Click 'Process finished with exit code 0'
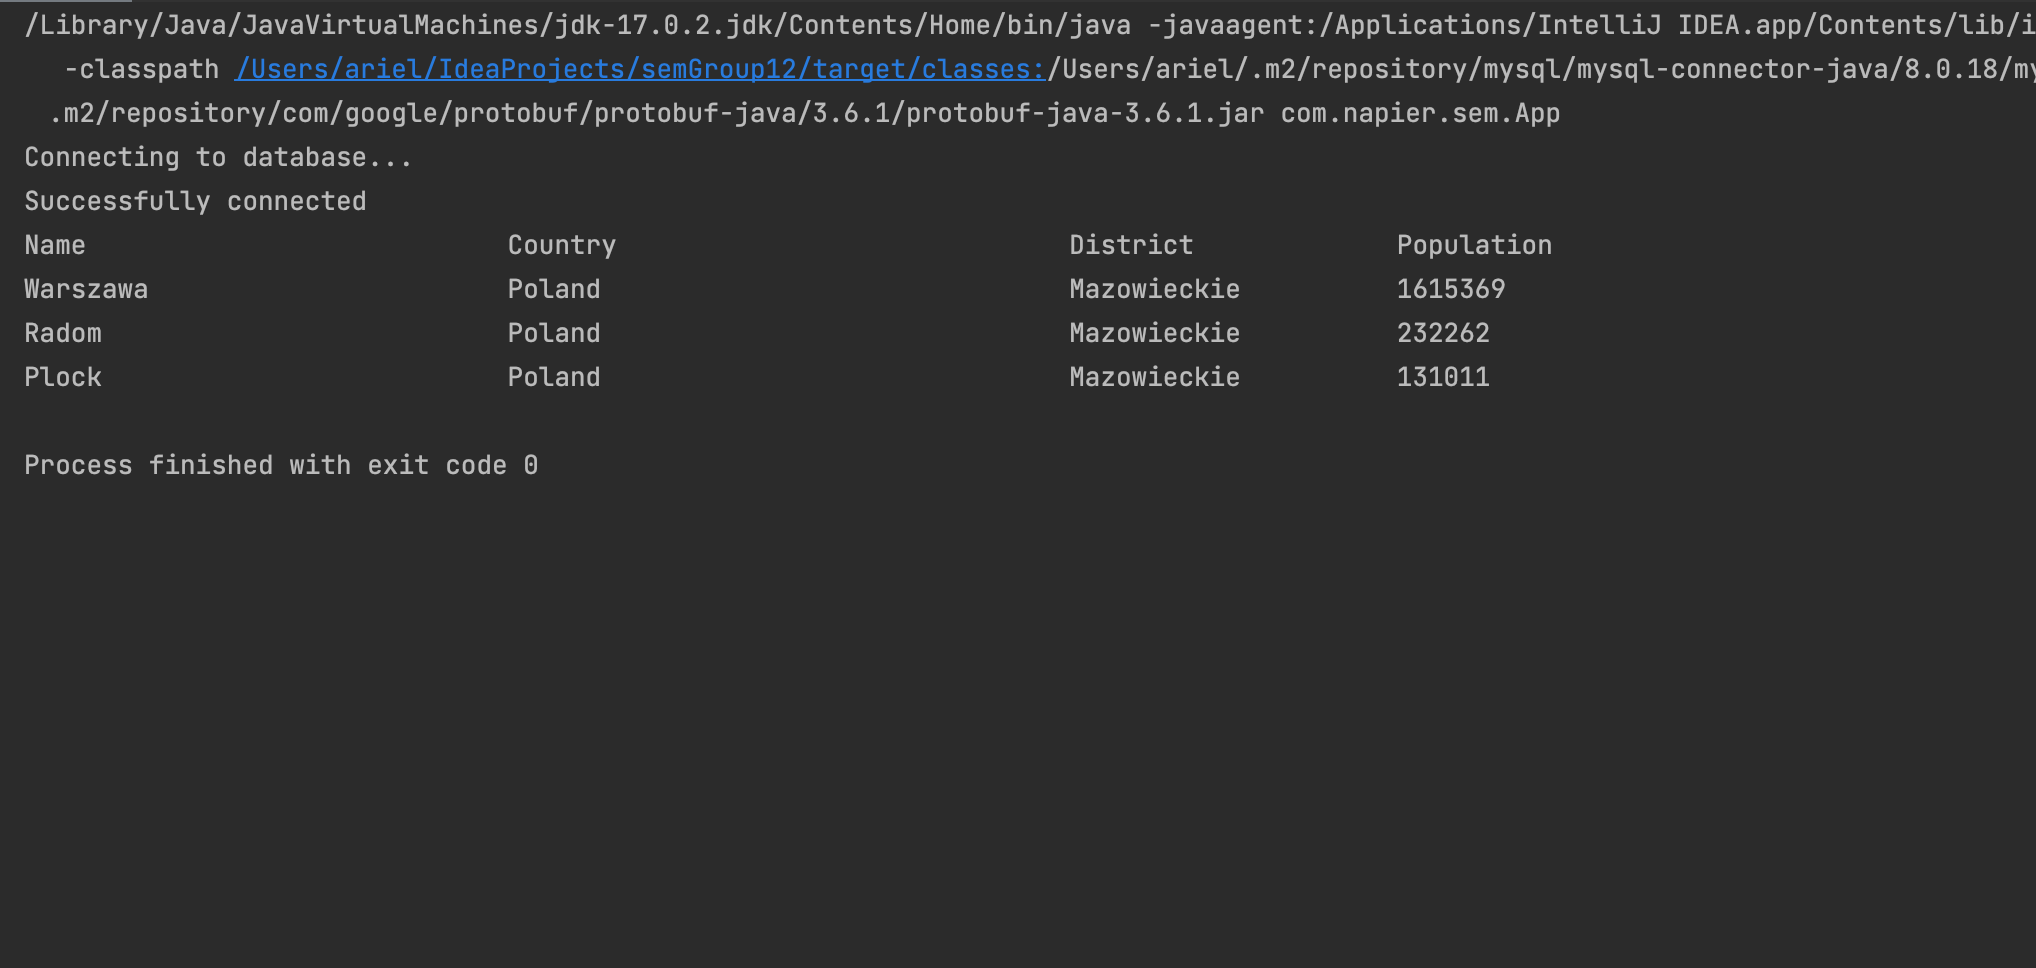 coord(281,465)
